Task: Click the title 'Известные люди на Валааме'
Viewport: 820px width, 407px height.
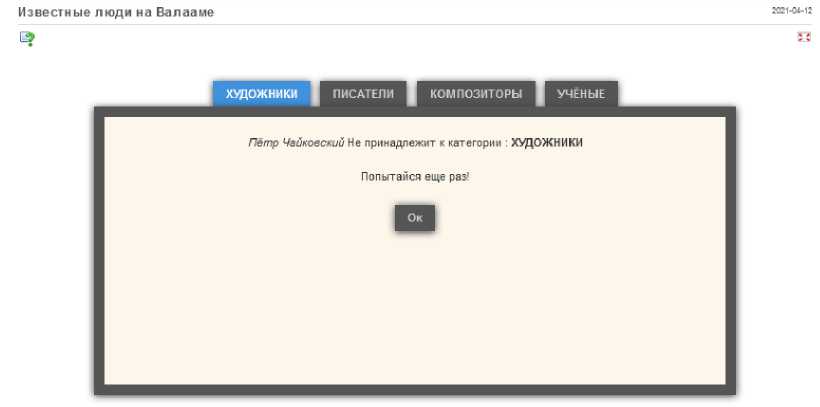Action: (116, 12)
